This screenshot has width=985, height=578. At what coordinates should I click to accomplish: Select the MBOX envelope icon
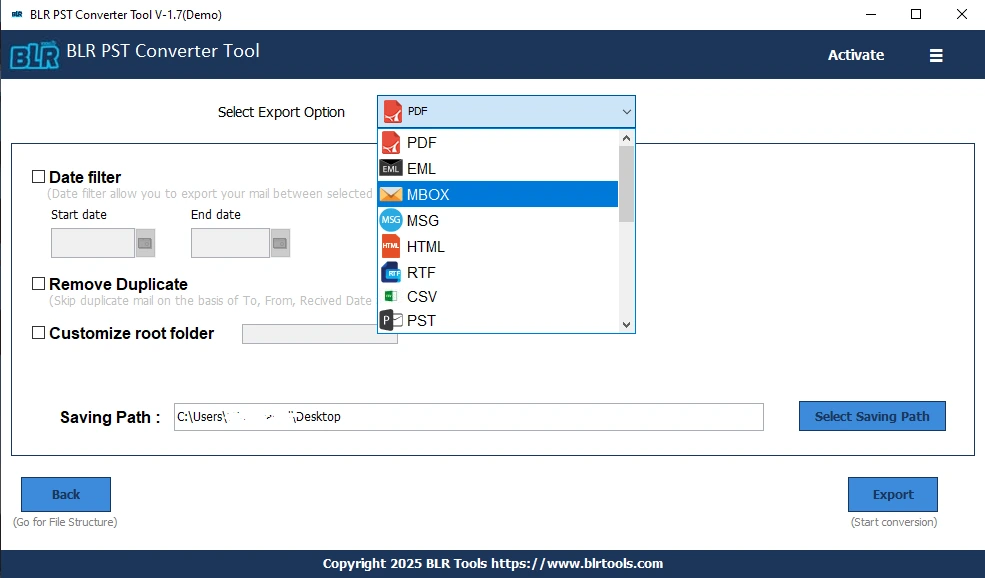391,194
